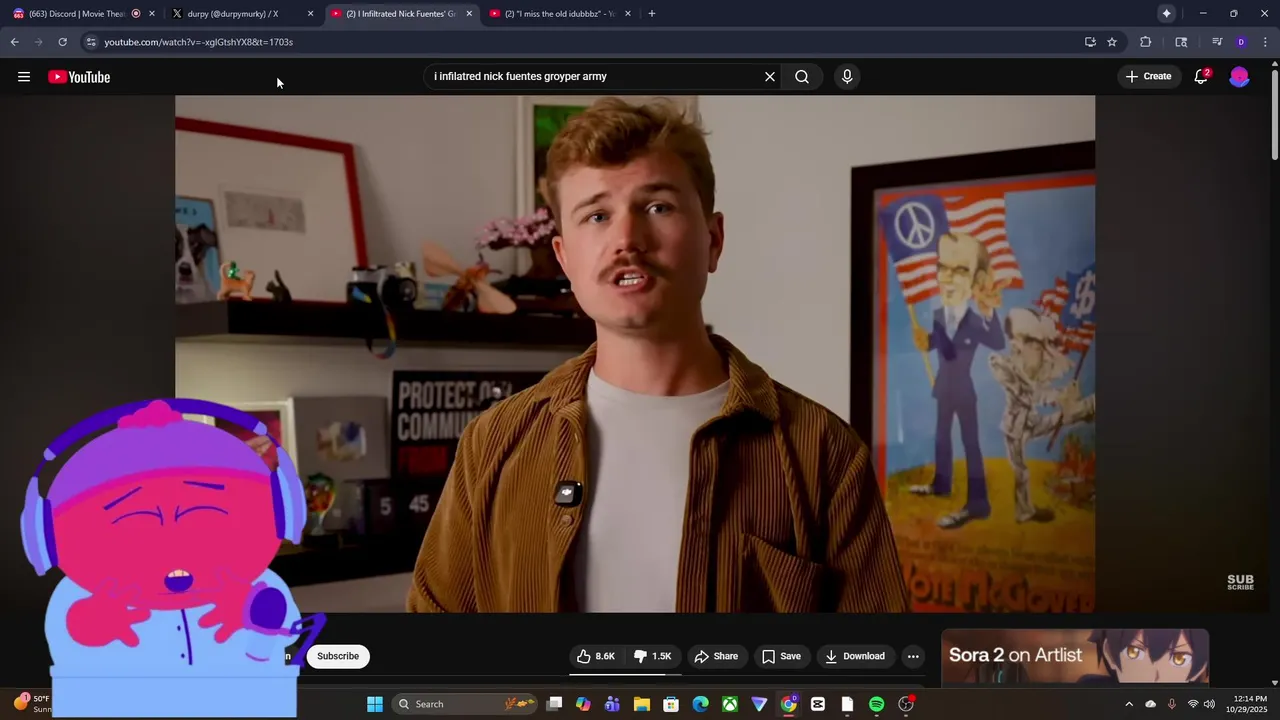Open Chrome media controls icon
Viewport: 1280px width, 720px height.
click(1217, 42)
